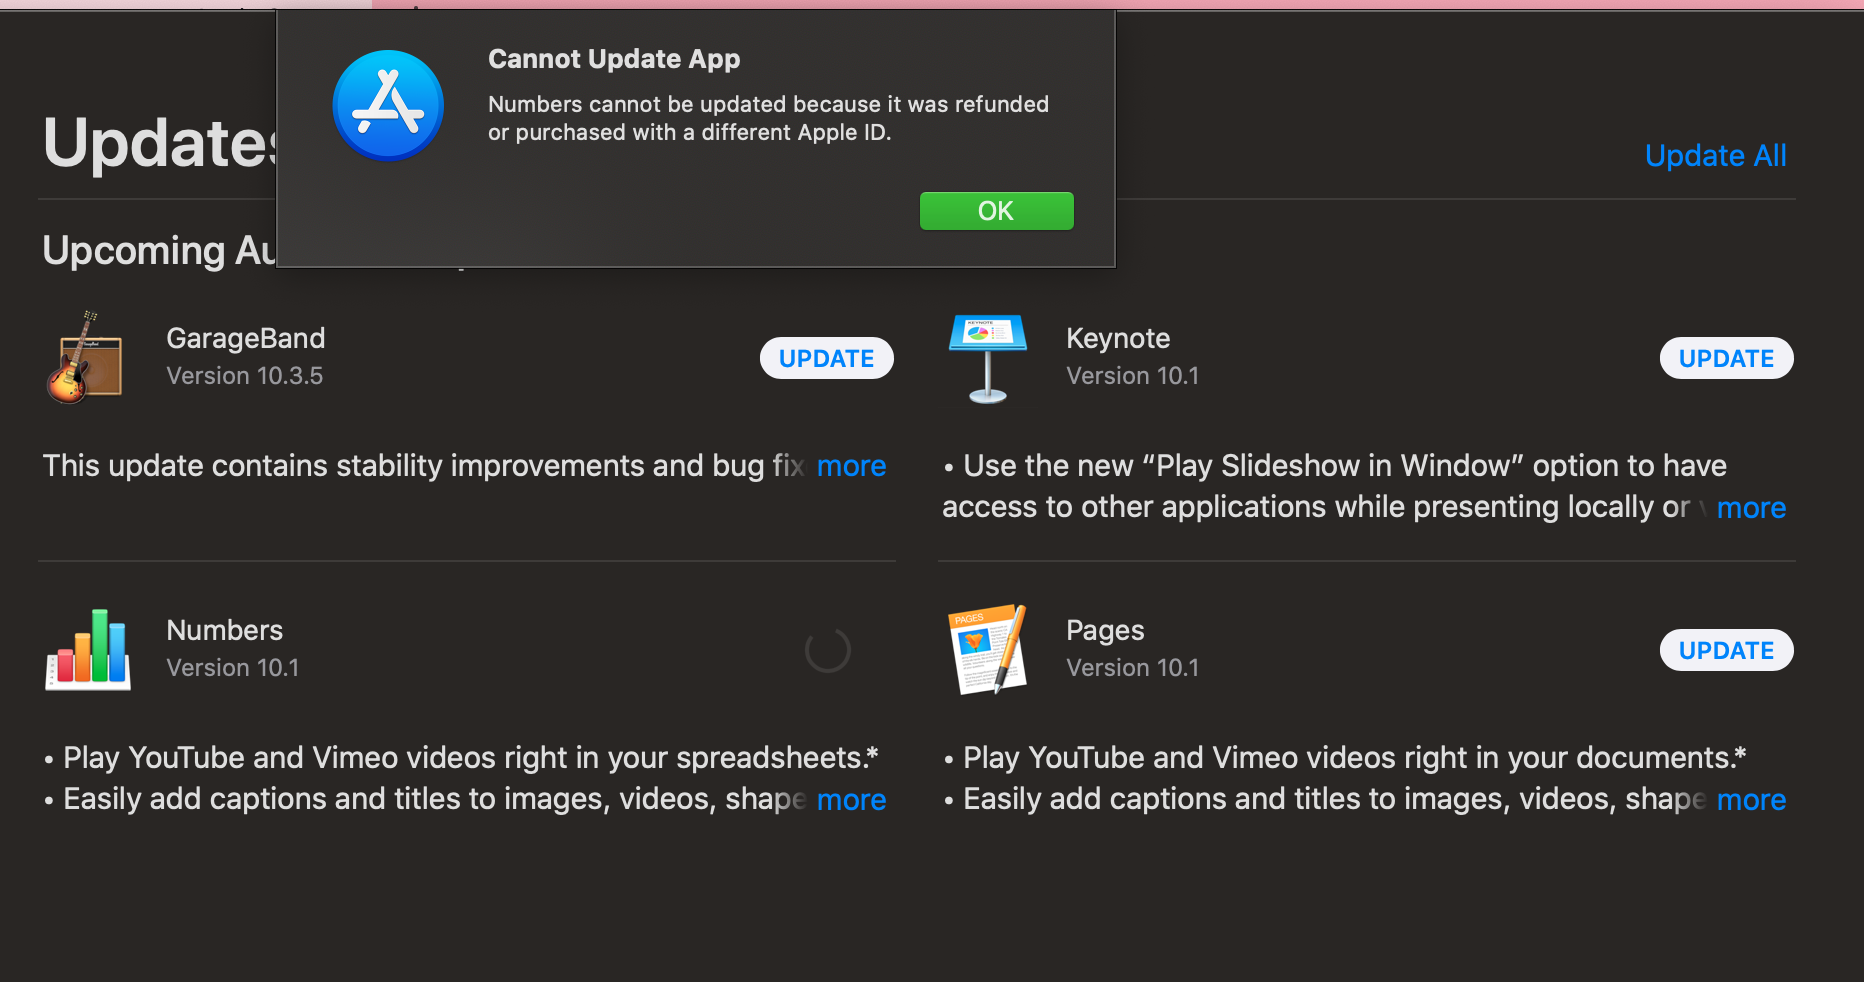Image resolution: width=1864 pixels, height=982 pixels.
Task: Select the Pages app title
Action: (x=1105, y=630)
